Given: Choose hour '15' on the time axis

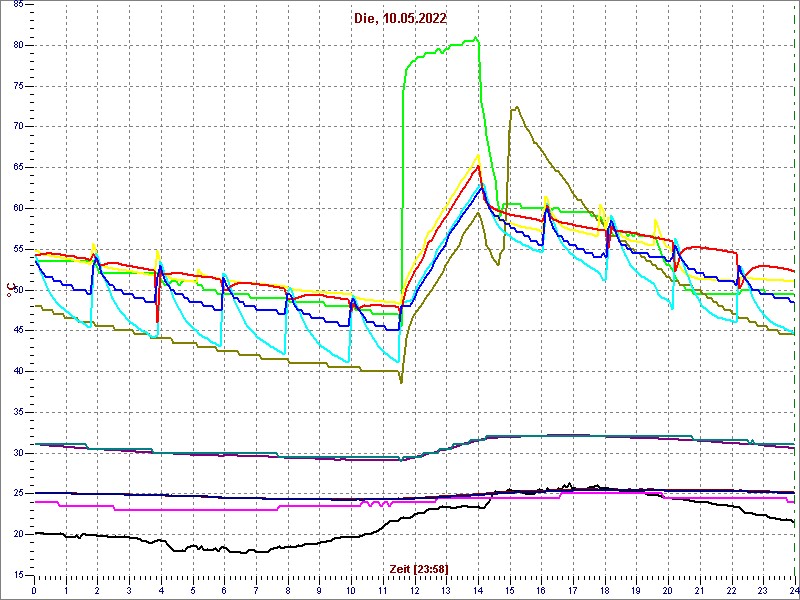Looking at the screenshot, I should [510, 591].
